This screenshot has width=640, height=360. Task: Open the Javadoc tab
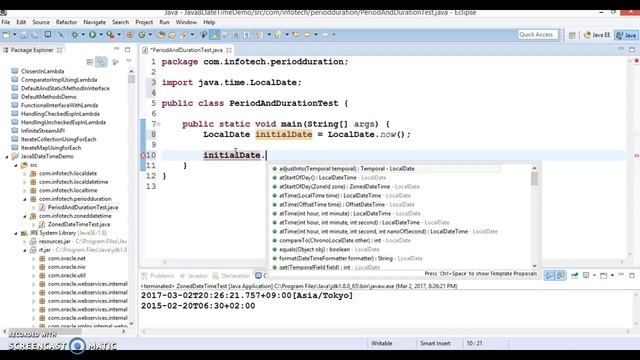point(194,276)
